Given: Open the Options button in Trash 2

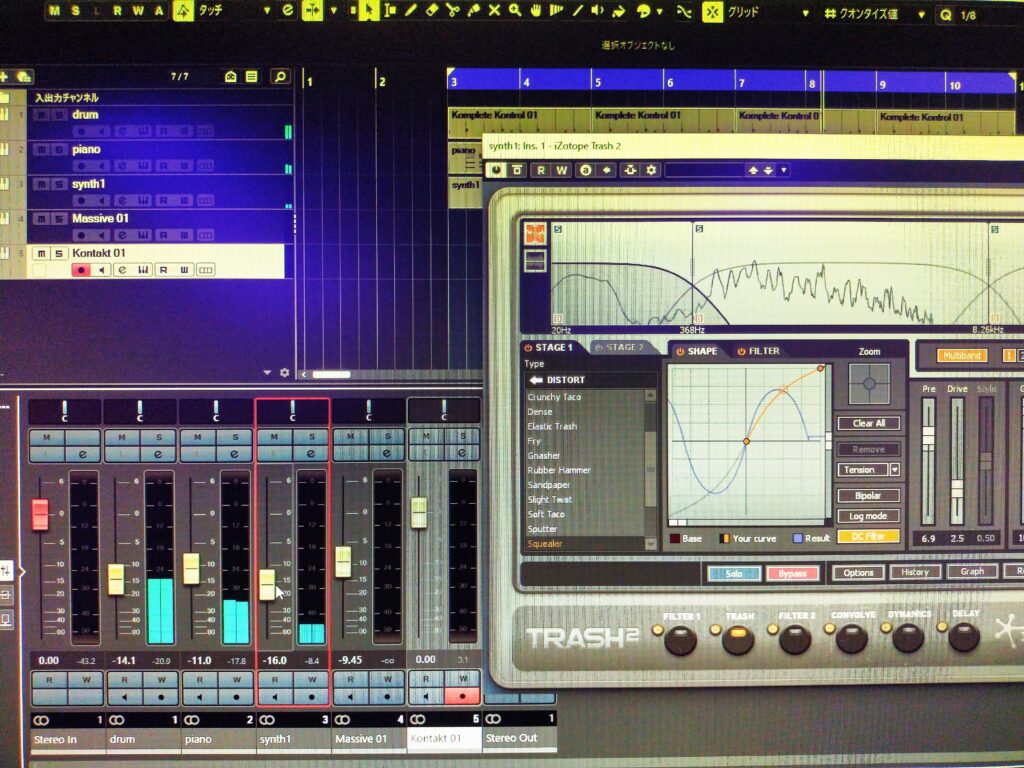Looking at the screenshot, I should (x=858, y=573).
